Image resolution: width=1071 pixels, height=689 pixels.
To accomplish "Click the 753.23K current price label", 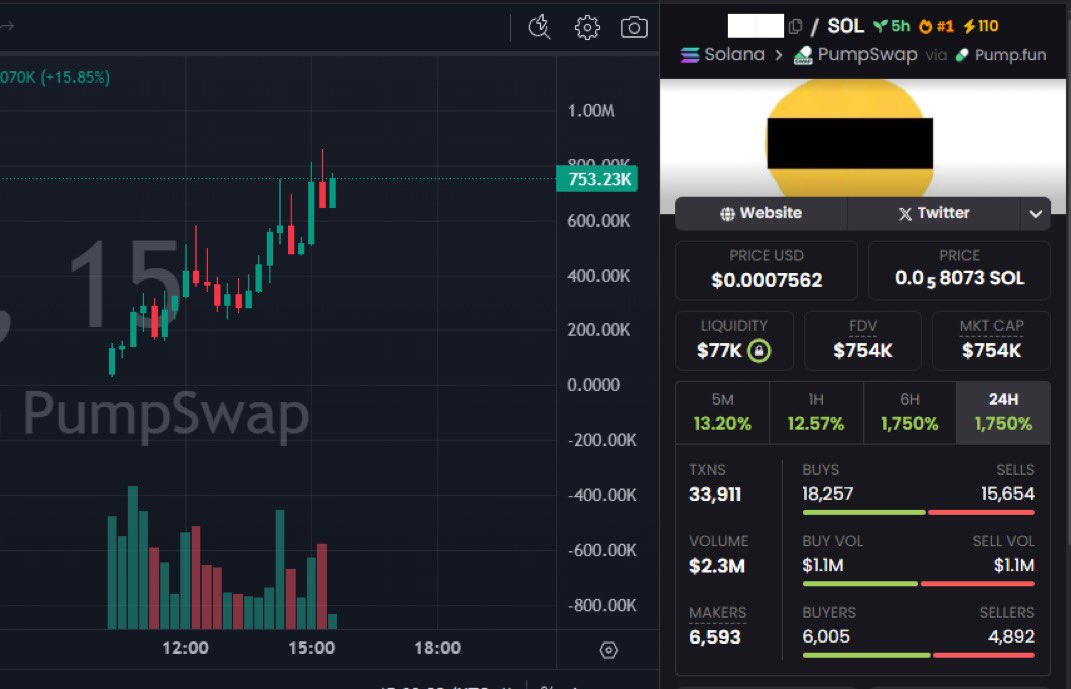I will 598,179.
